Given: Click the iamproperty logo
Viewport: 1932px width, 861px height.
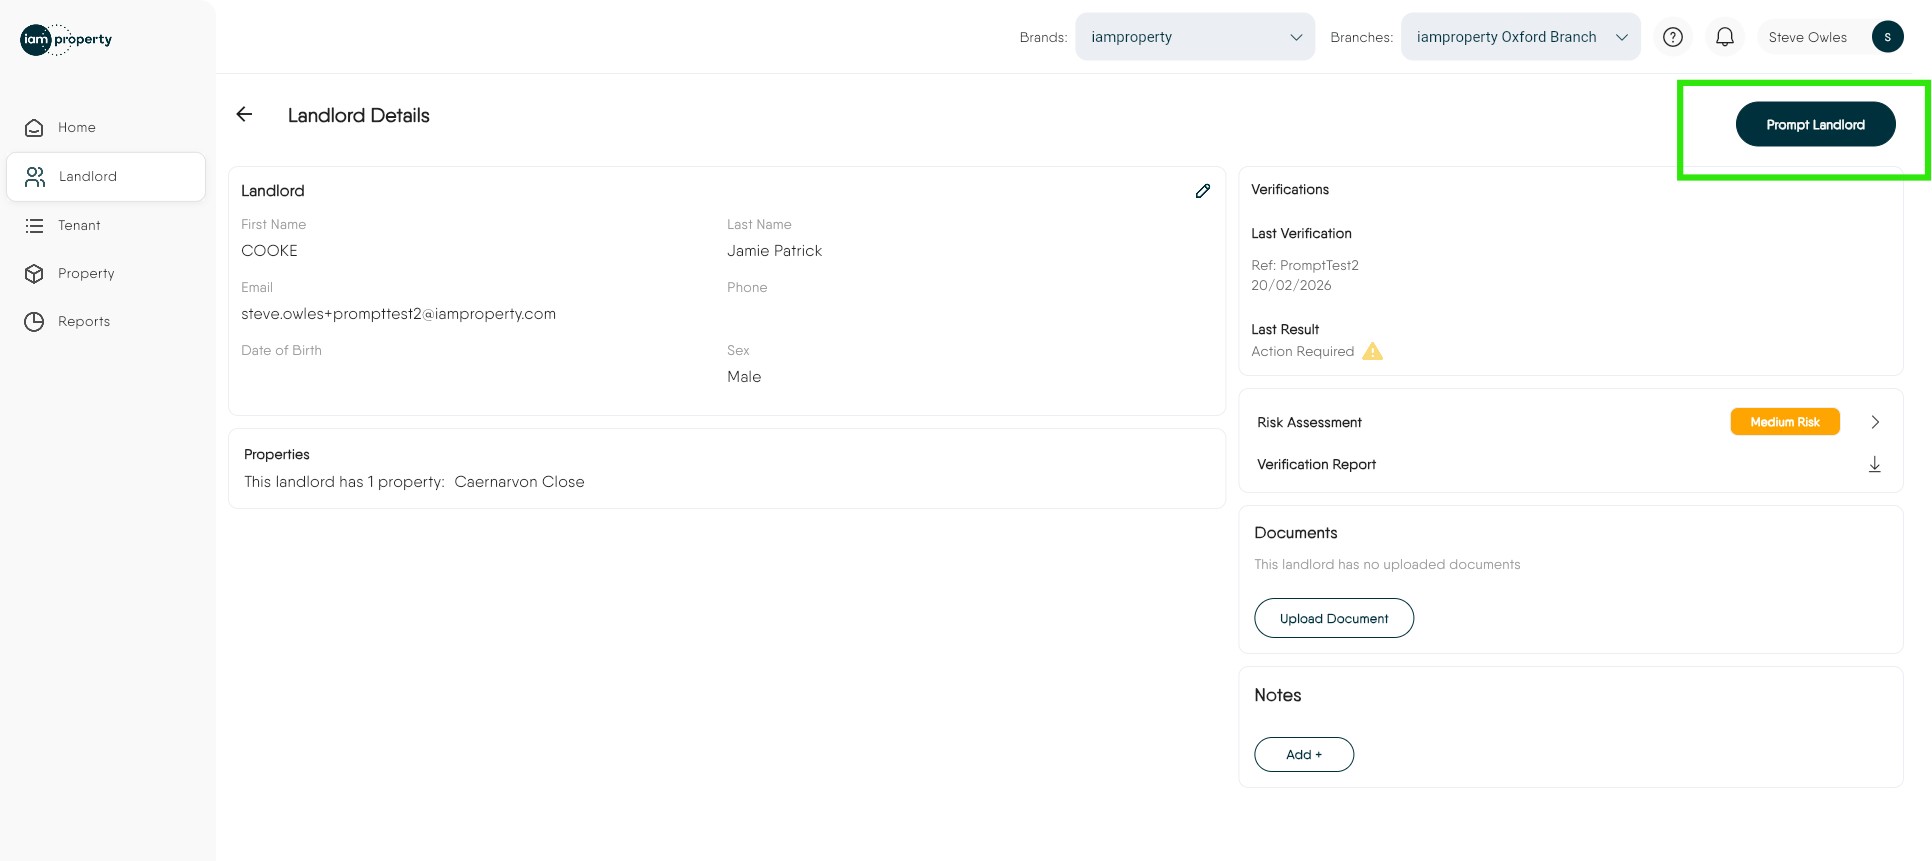Looking at the screenshot, I should coord(66,40).
